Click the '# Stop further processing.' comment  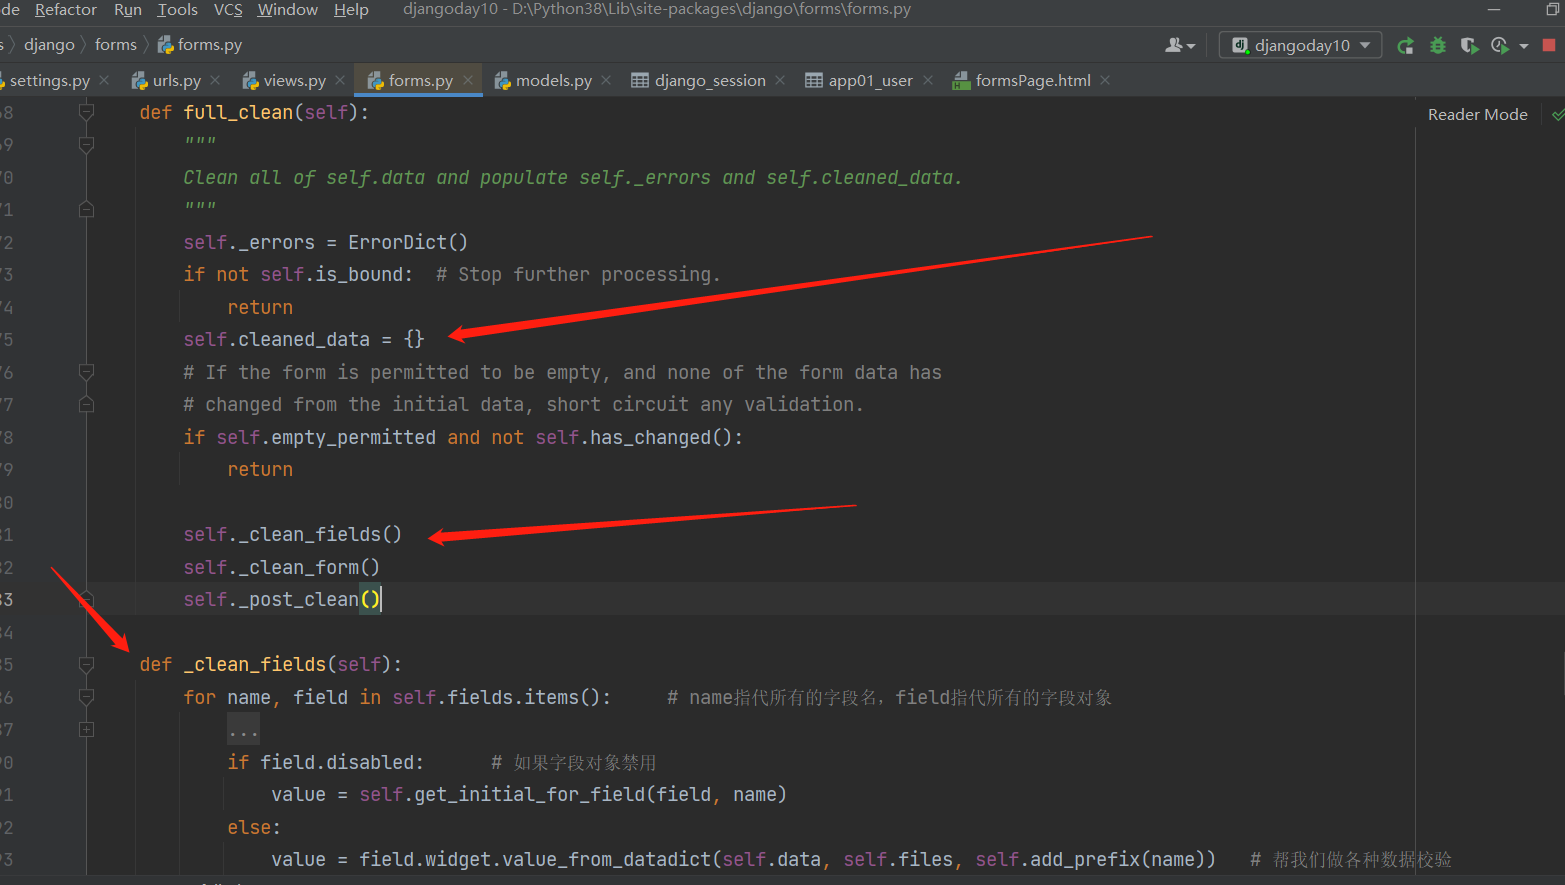tap(578, 275)
